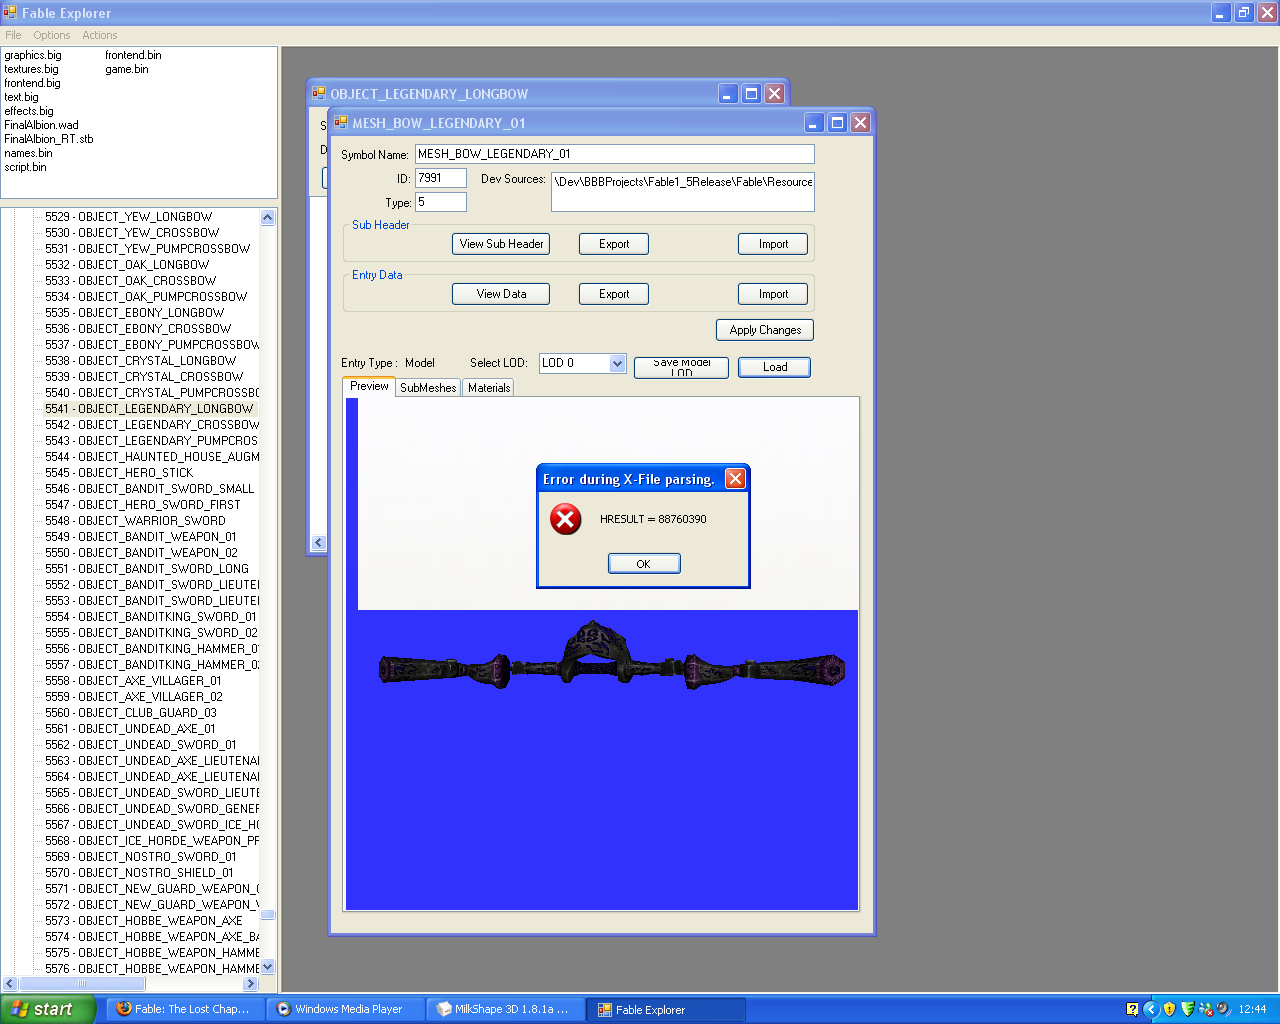Click OK in the X-File error dialog
The height and width of the screenshot is (1024, 1280).
[x=644, y=564]
